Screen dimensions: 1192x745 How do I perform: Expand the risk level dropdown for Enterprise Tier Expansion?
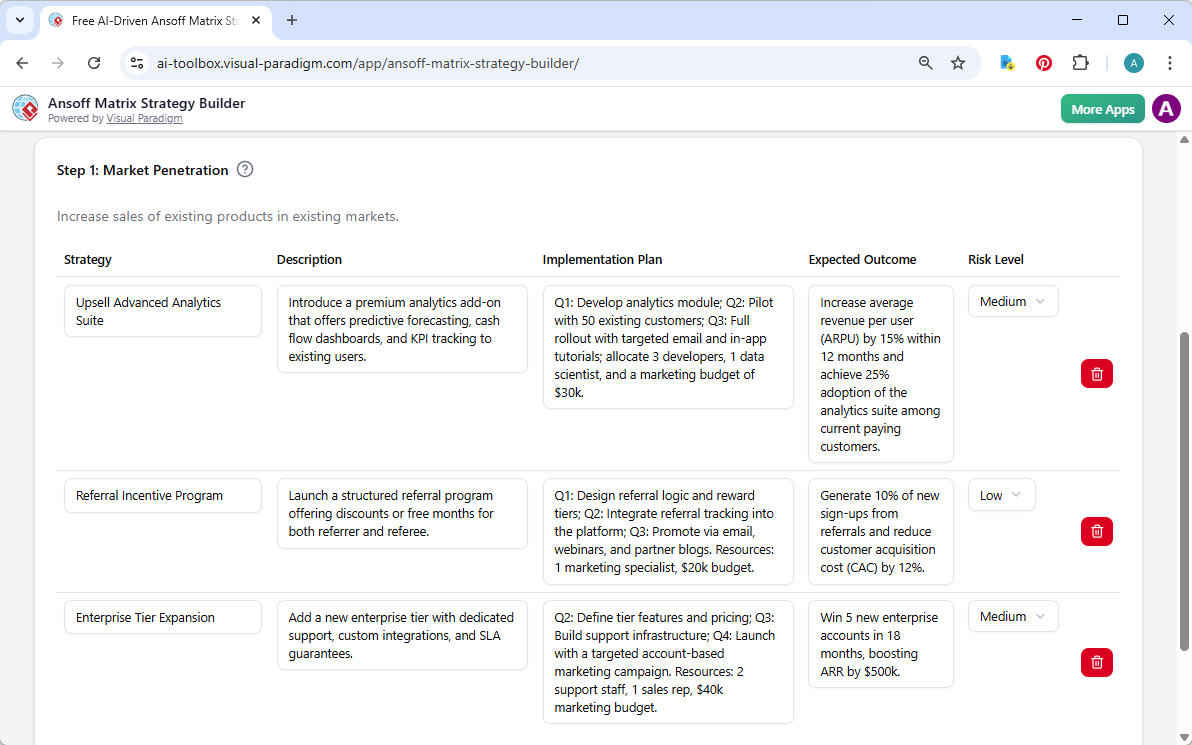click(x=1013, y=616)
